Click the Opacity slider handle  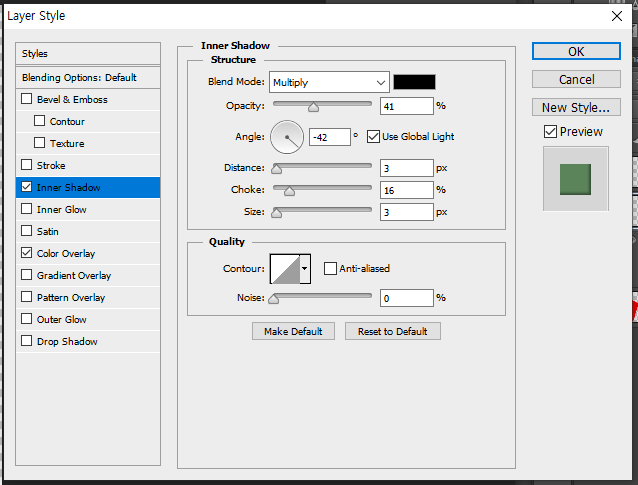pyautogui.click(x=313, y=107)
